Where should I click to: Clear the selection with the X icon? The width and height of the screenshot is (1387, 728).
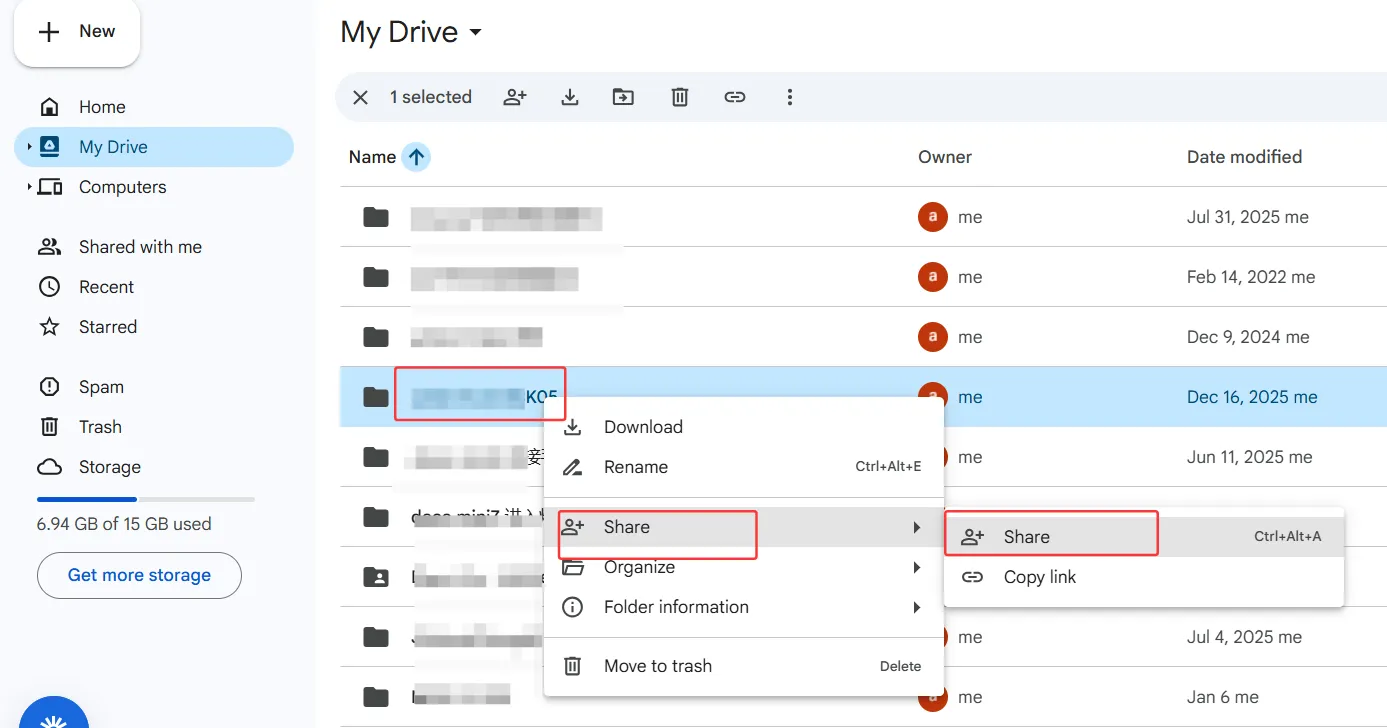coord(361,97)
